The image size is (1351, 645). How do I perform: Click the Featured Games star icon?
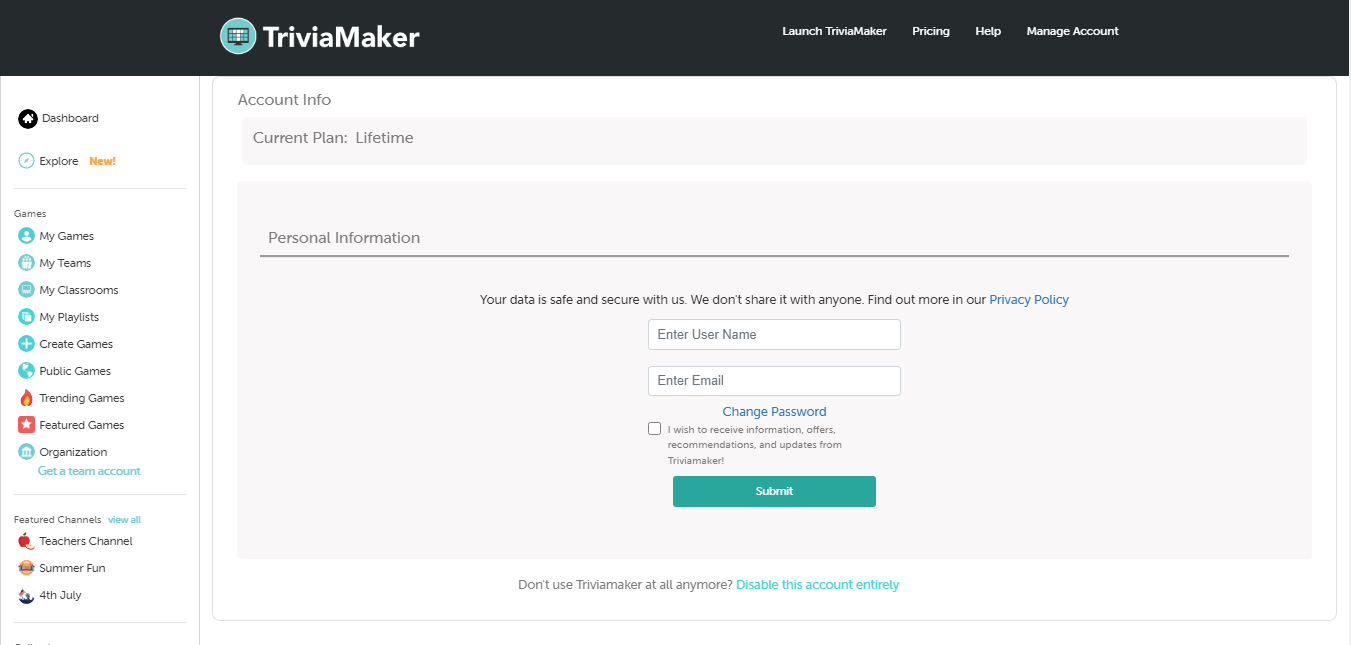pos(27,425)
